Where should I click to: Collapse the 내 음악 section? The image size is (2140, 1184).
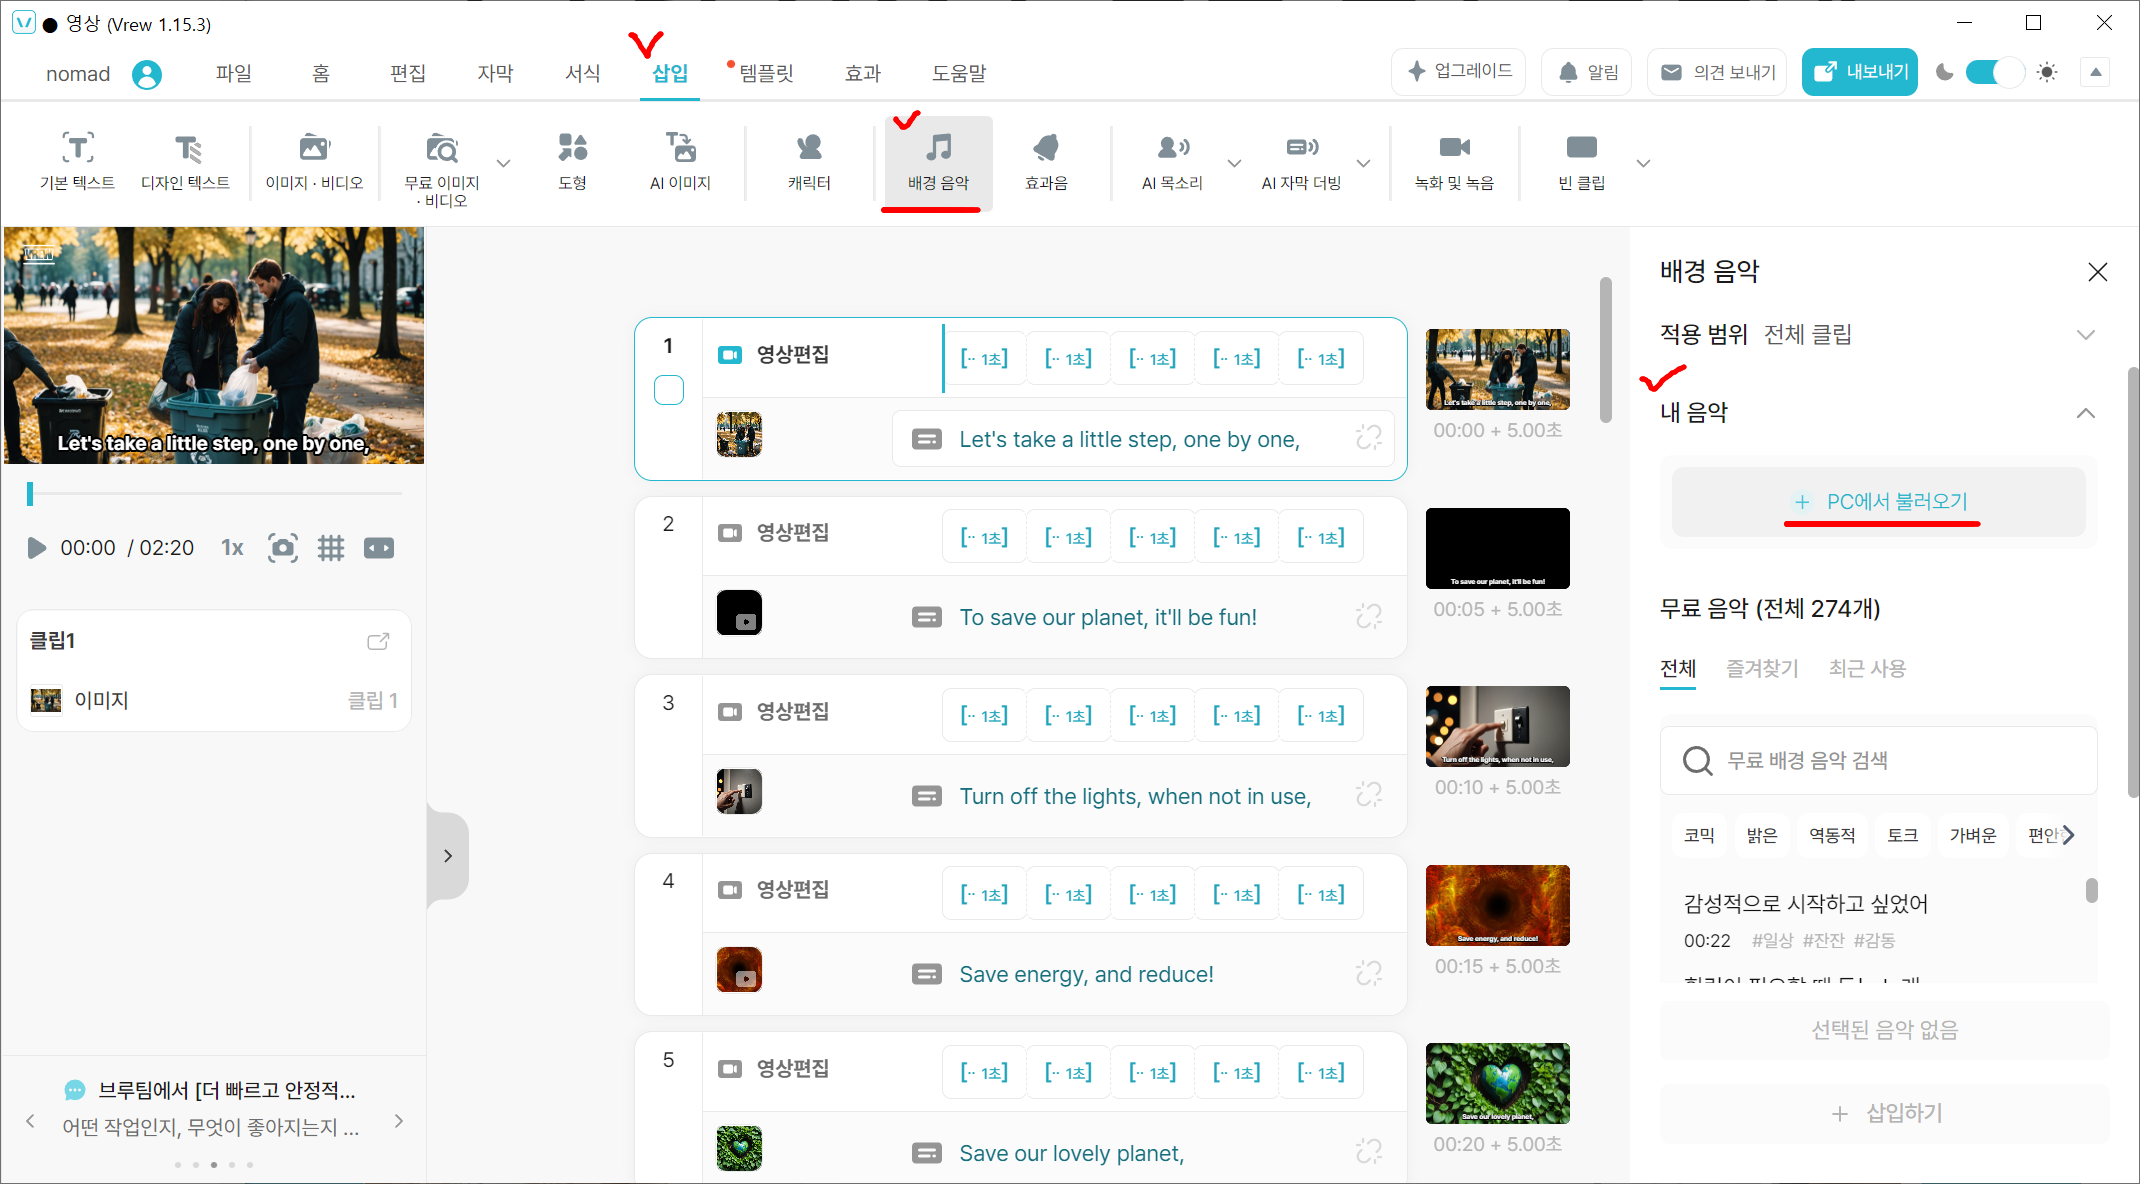click(x=2085, y=413)
